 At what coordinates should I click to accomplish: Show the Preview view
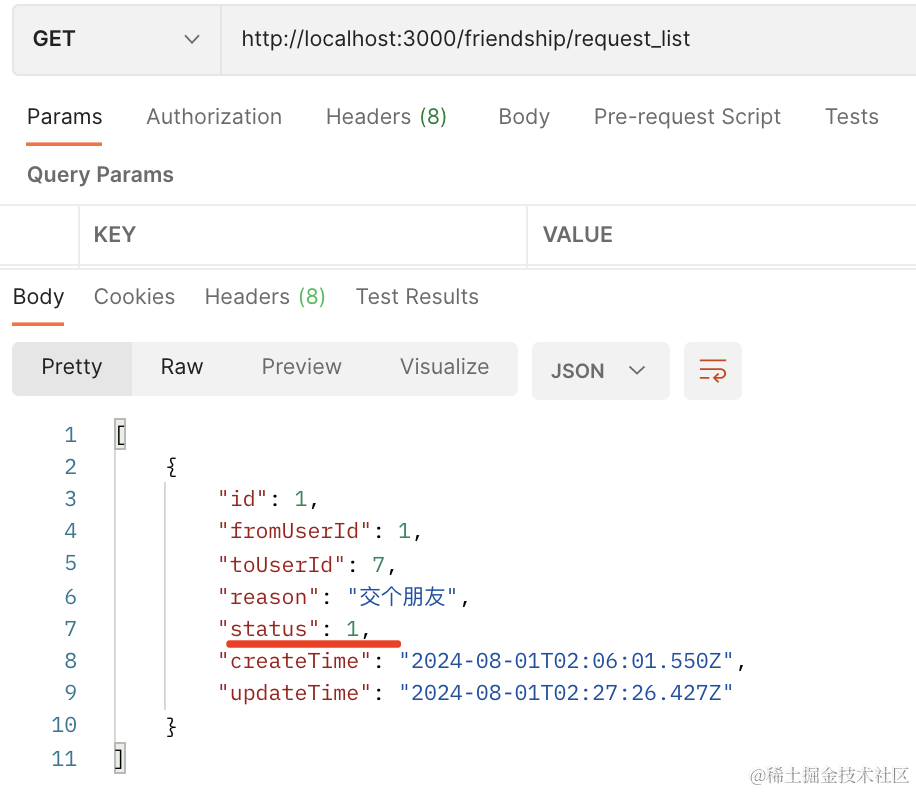pyautogui.click(x=301, y=367)
